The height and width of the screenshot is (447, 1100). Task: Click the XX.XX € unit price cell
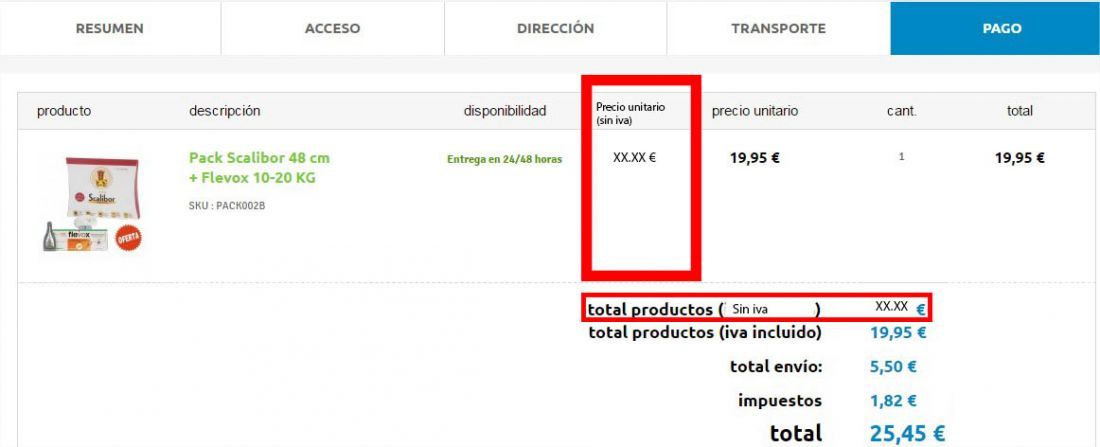pyautogui.click(x=634, y=158)
